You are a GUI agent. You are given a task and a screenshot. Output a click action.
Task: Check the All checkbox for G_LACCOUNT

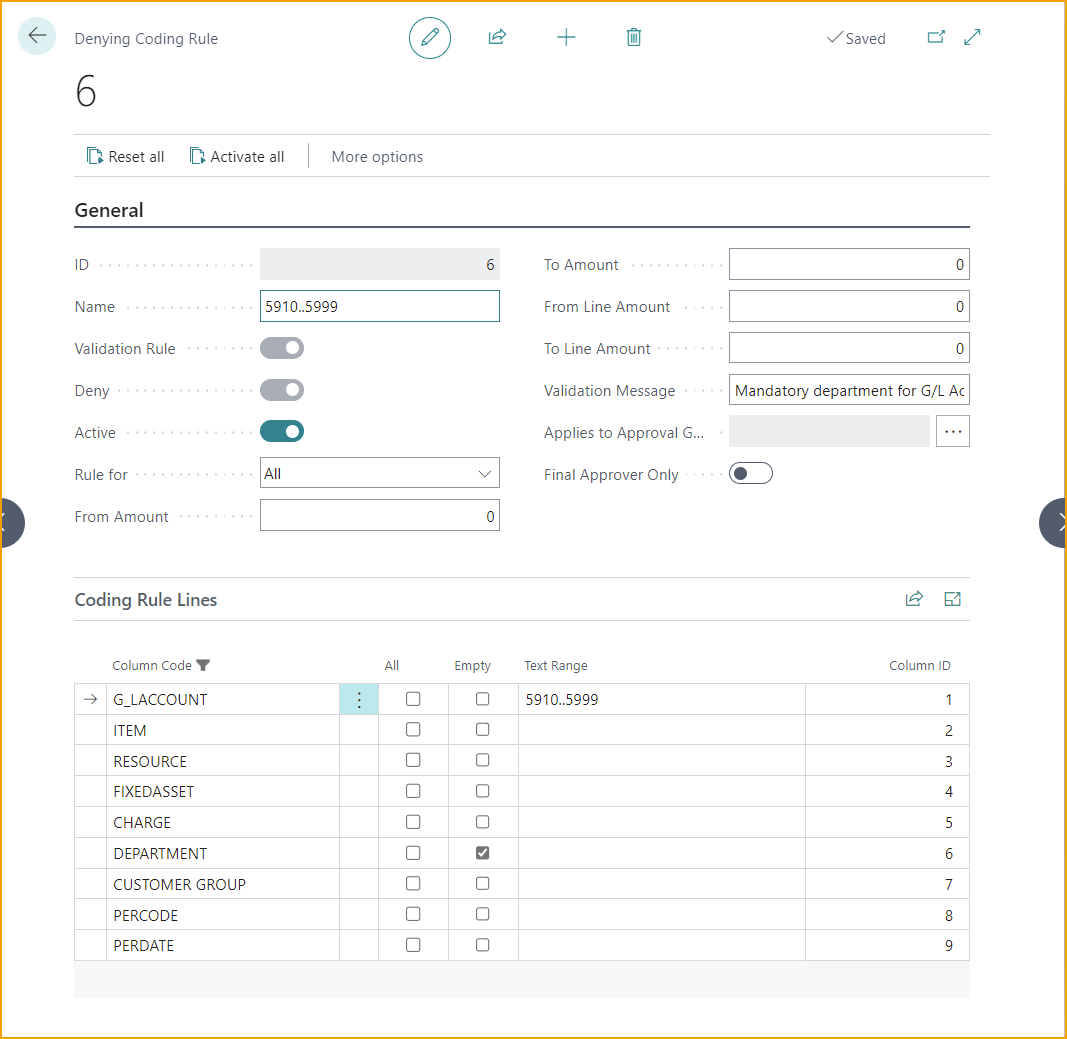click(413, 699)
